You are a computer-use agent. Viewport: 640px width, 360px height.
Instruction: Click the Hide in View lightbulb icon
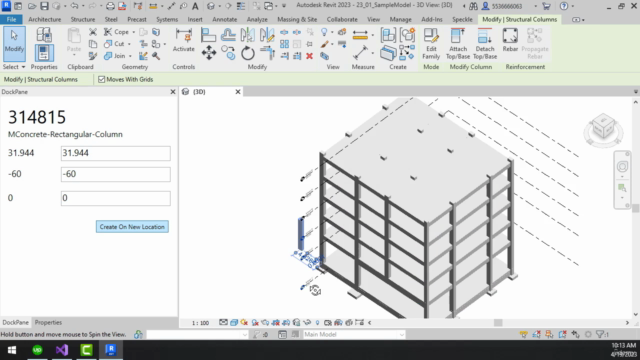click(324, 32)
